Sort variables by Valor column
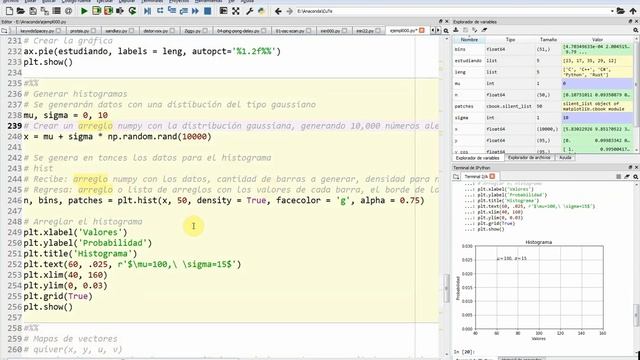Viewport: 640px width, 360px height. click(x=598, y=40)
